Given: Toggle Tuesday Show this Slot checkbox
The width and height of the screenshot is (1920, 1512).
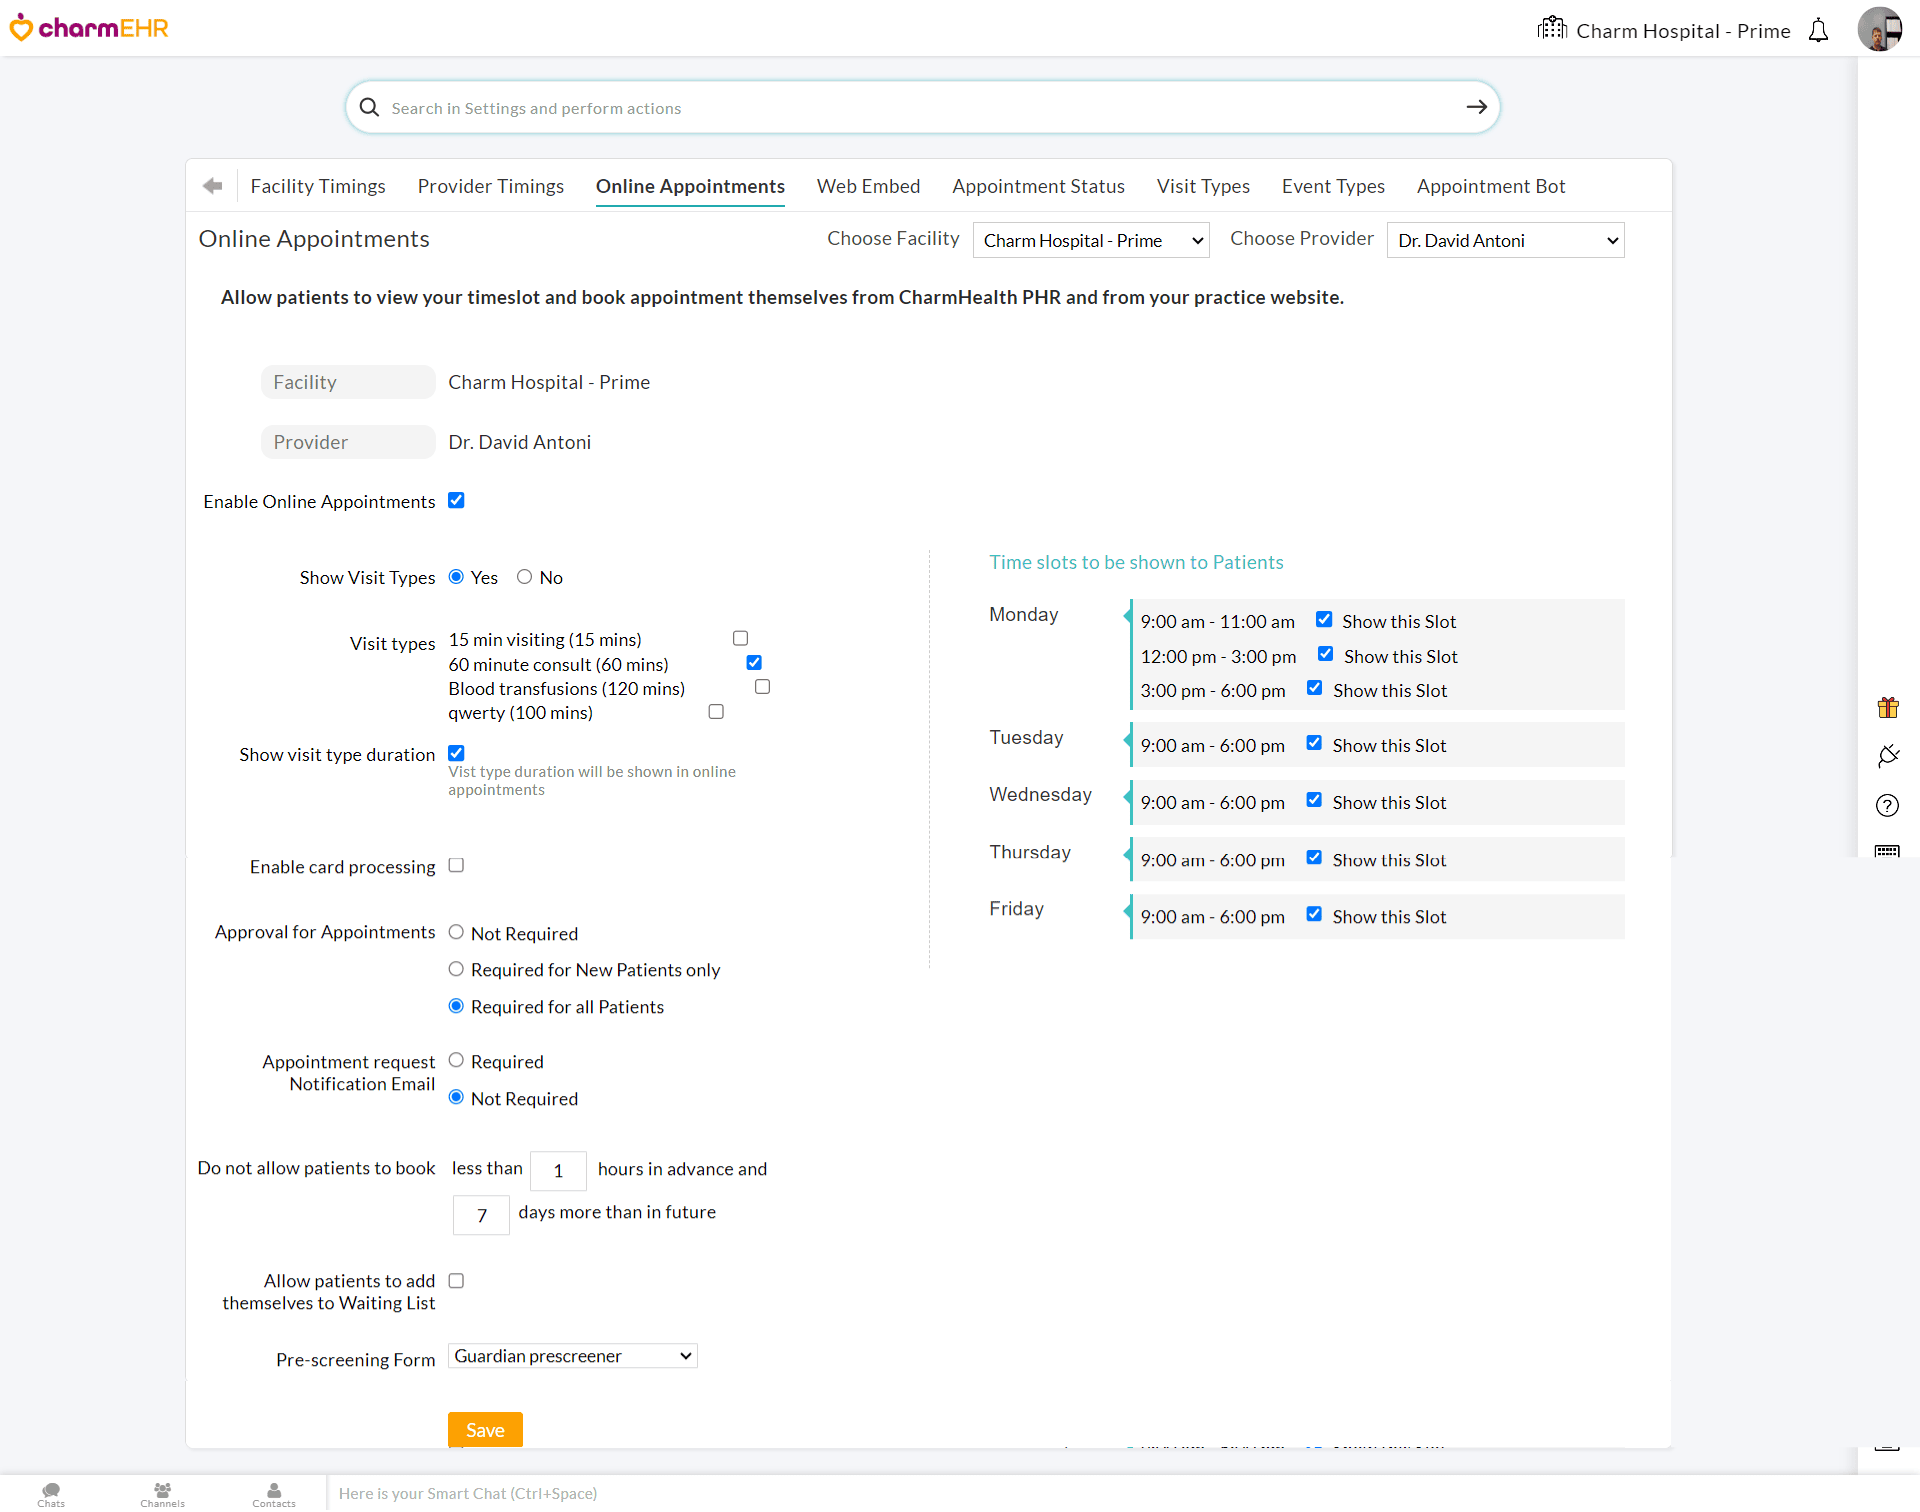Looking at the screenshot, I should 1314,743.
